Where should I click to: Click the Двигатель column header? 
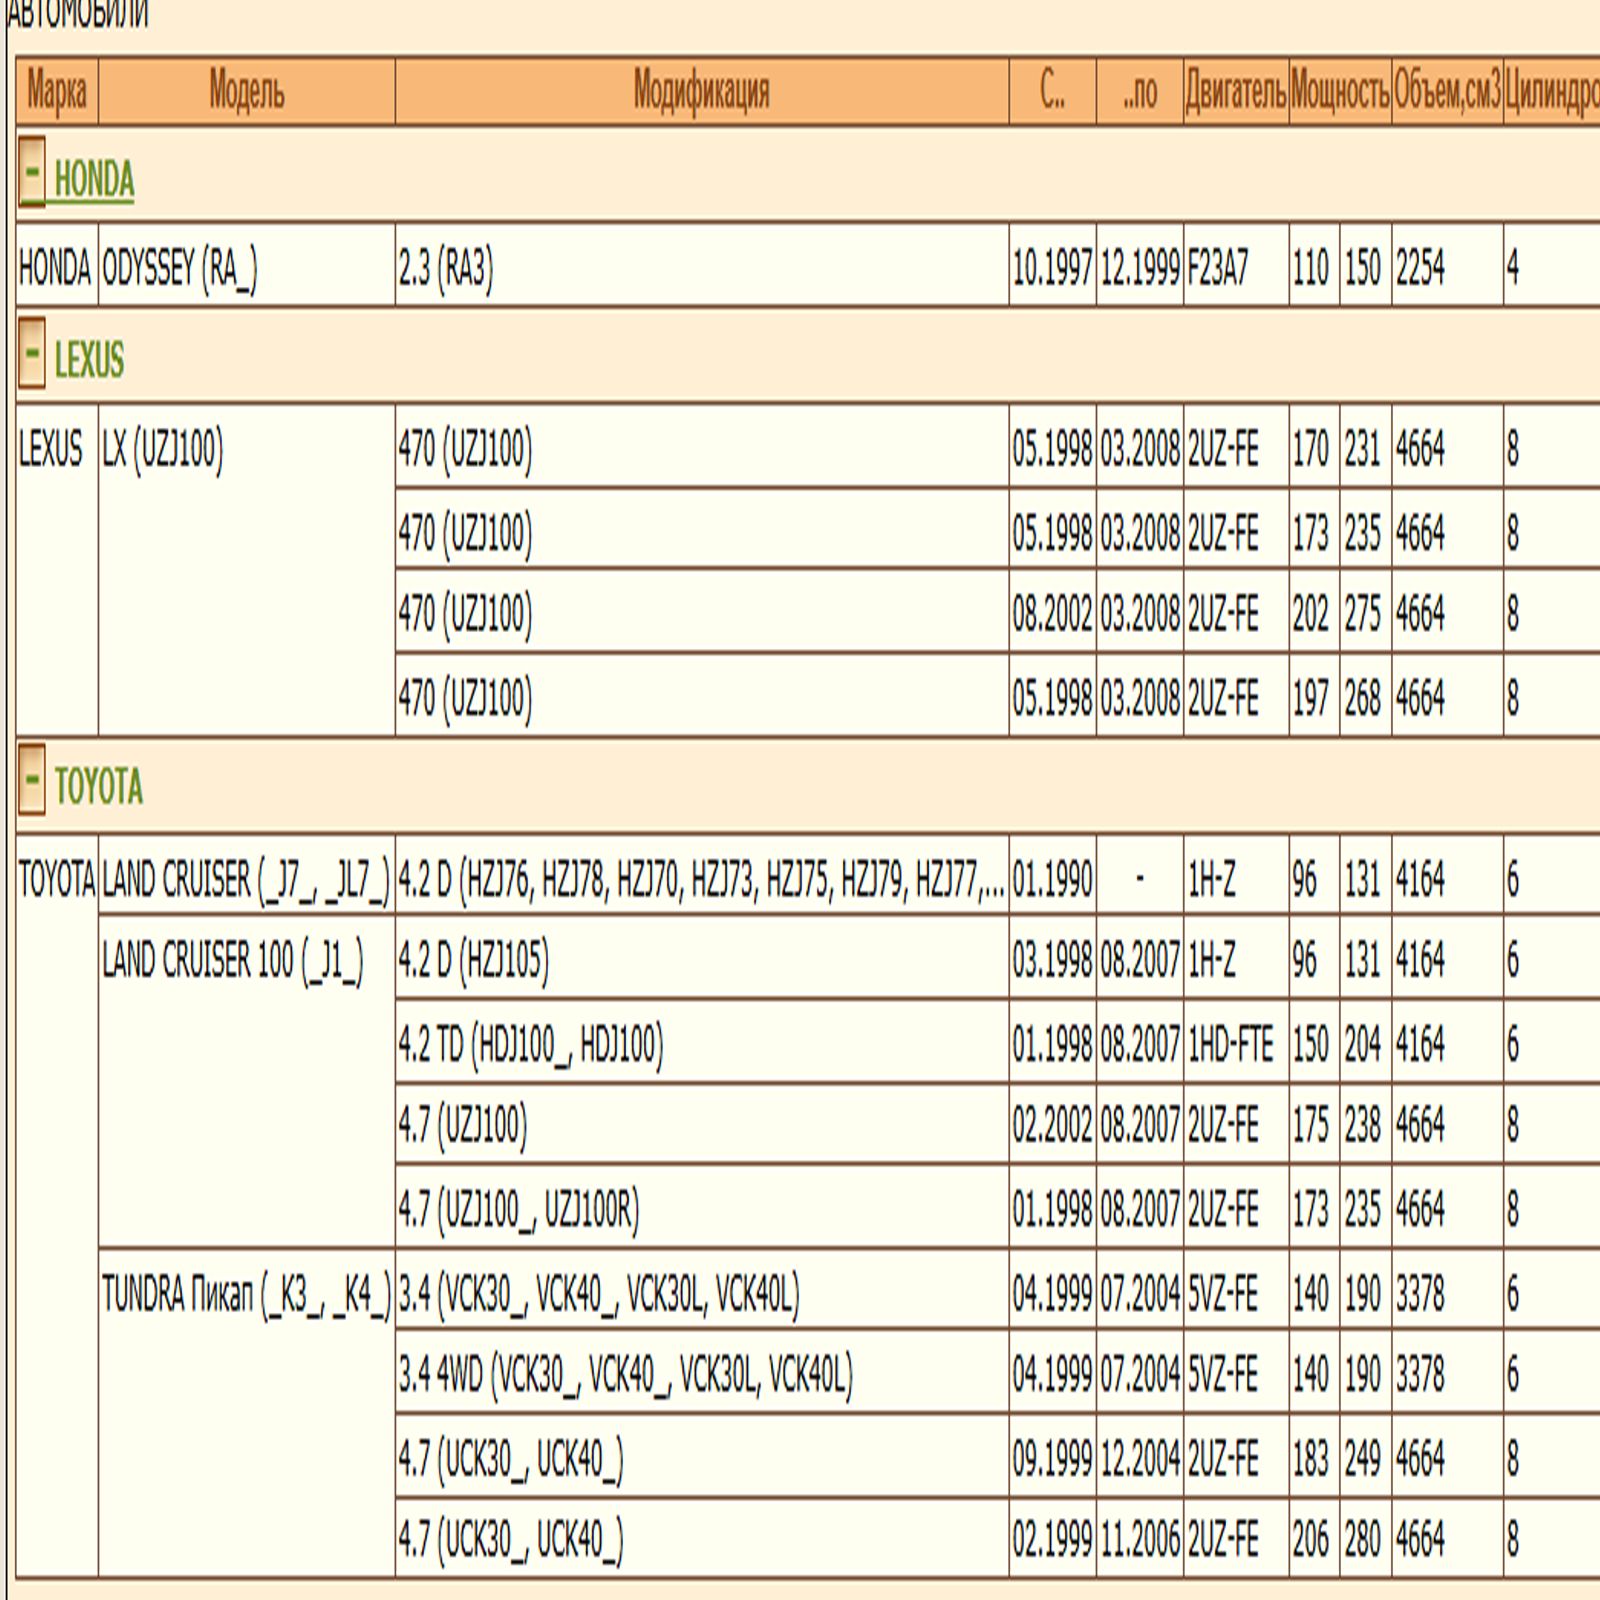pos(1235,91)
